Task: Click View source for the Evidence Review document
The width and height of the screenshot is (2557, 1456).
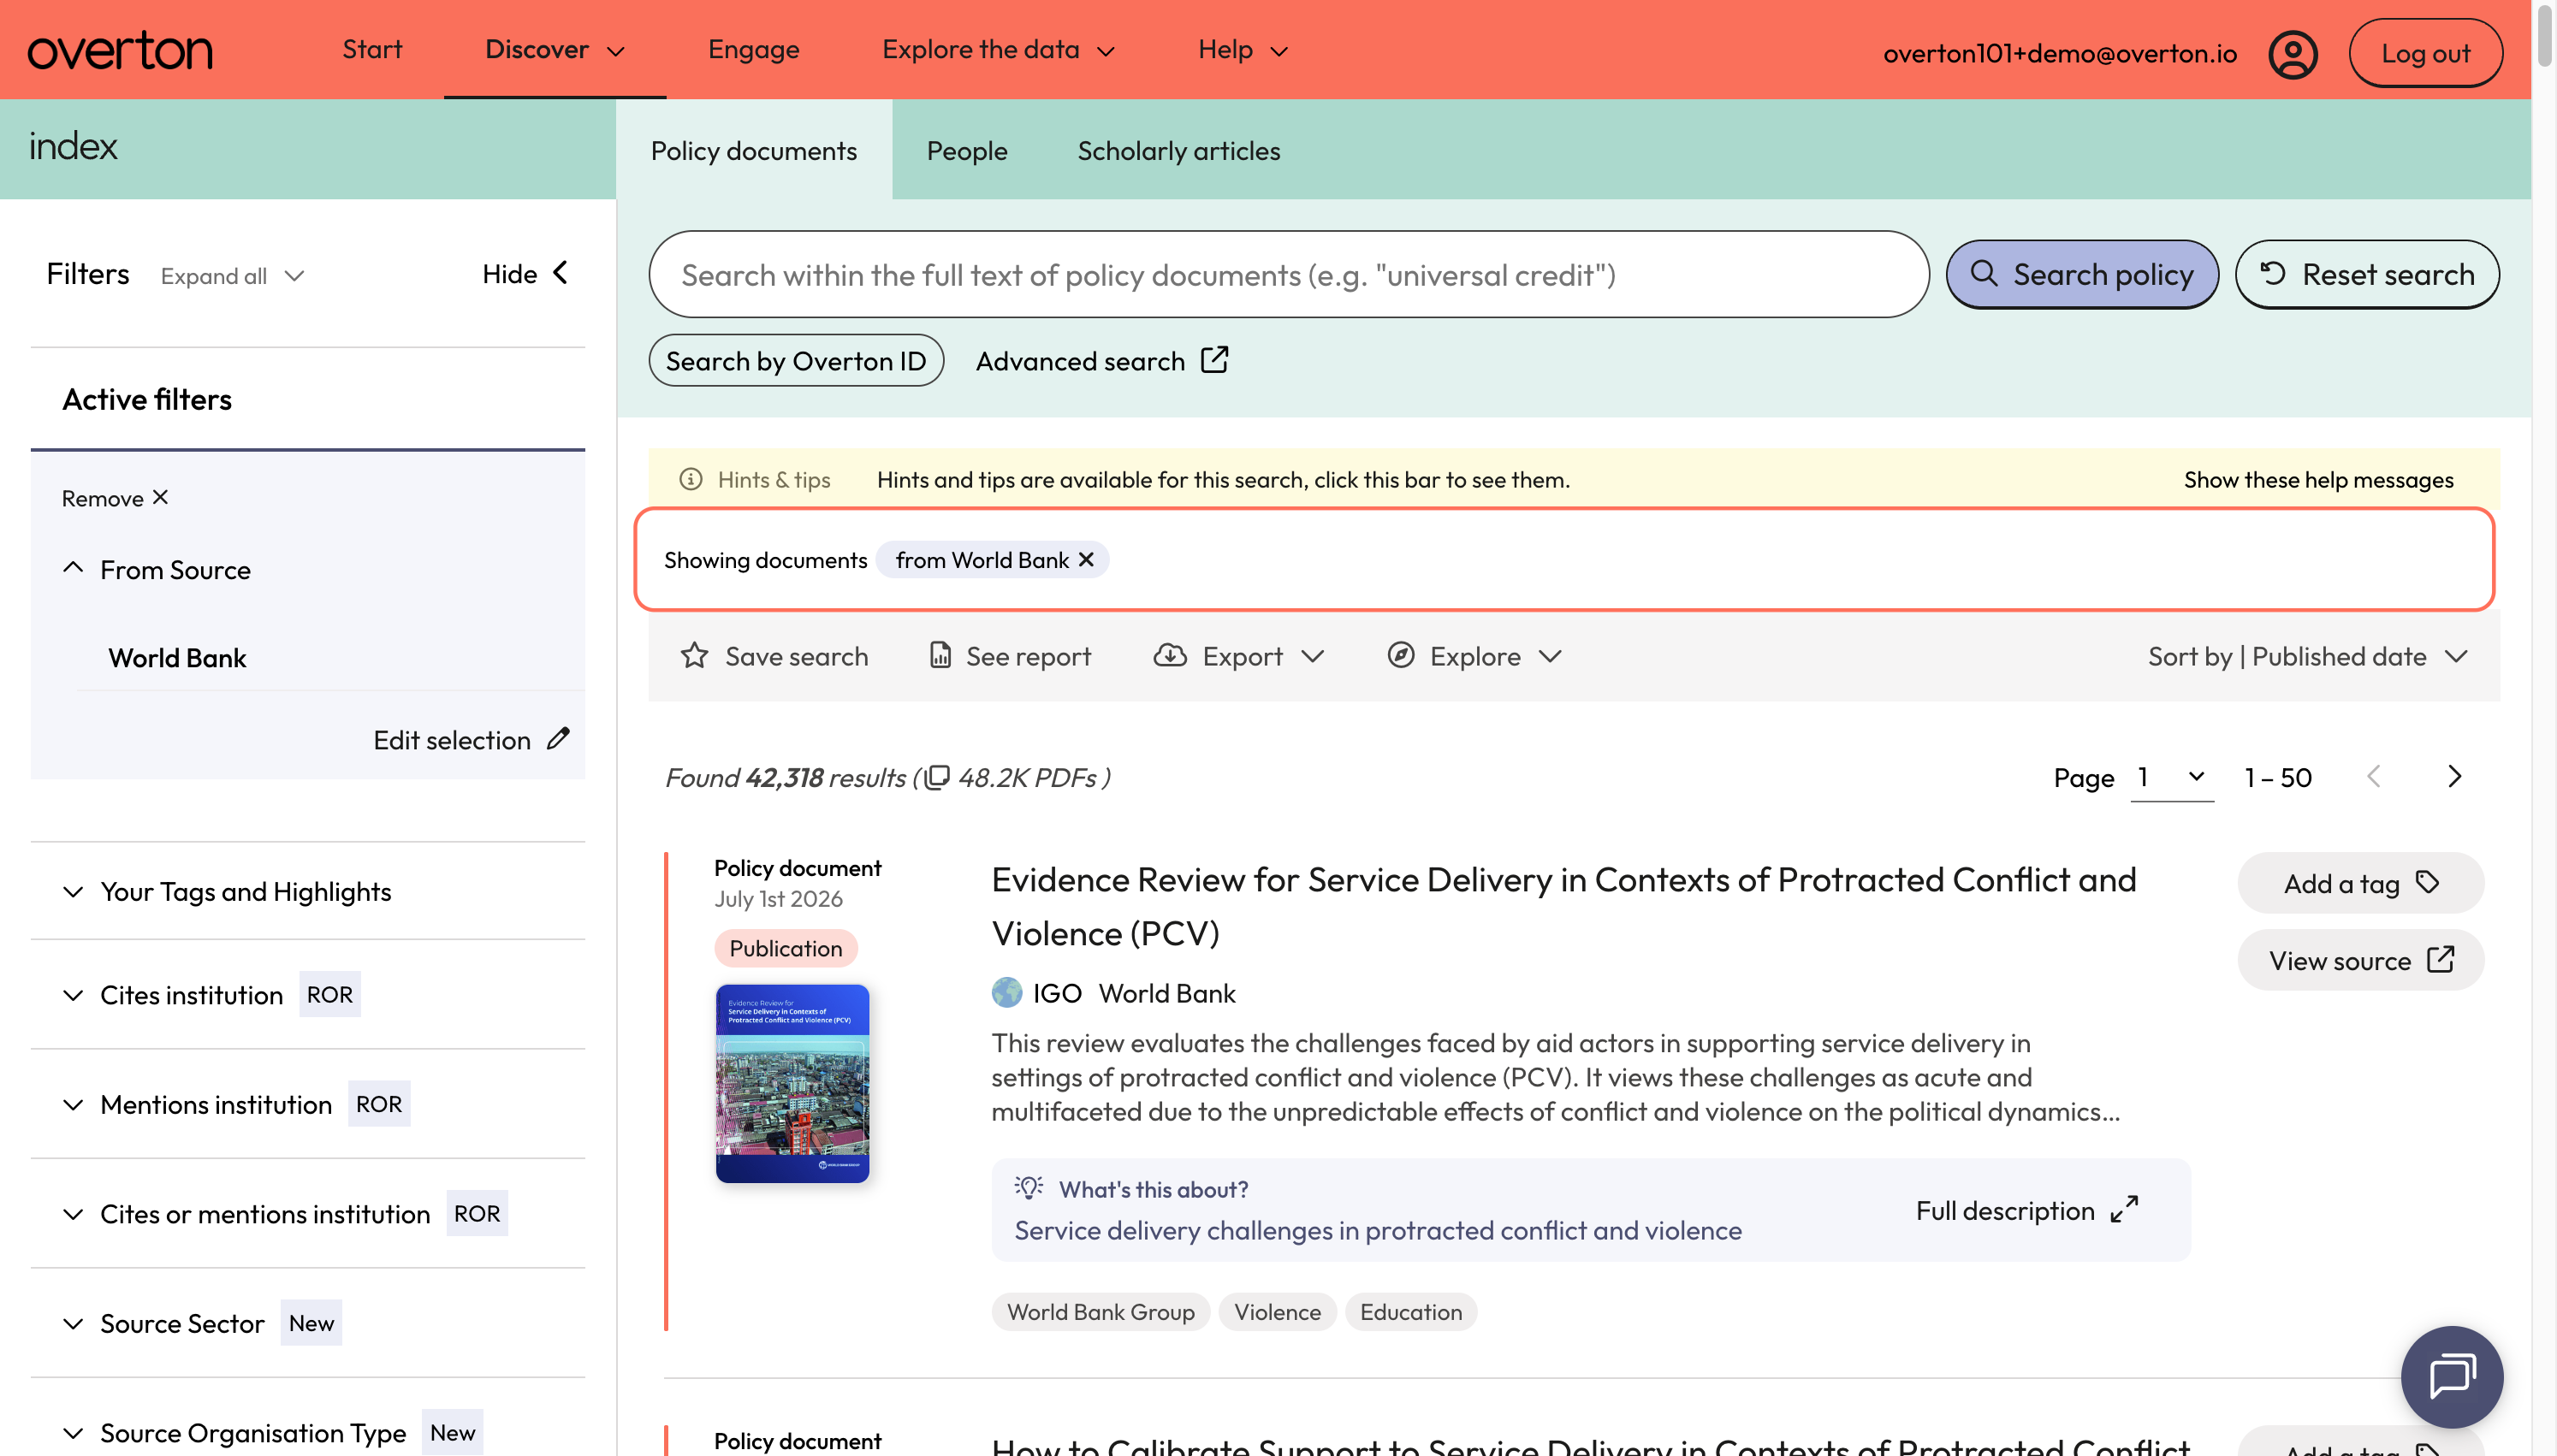Action: click(x=2360, y=960)
